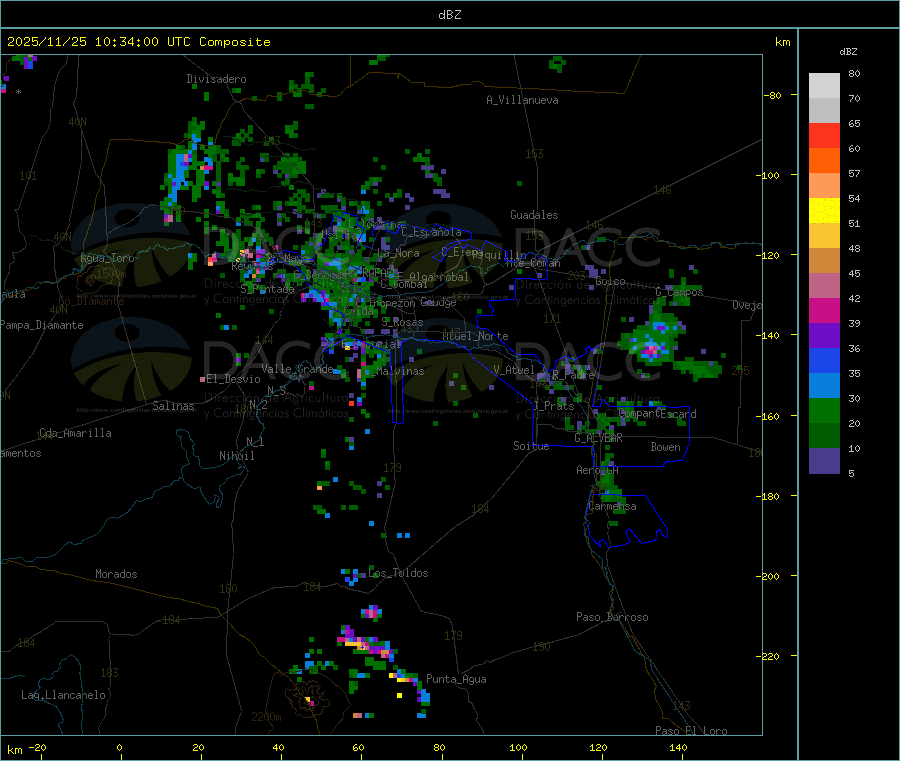Click the '100' km horizontal axis tick

pos(518,748)
